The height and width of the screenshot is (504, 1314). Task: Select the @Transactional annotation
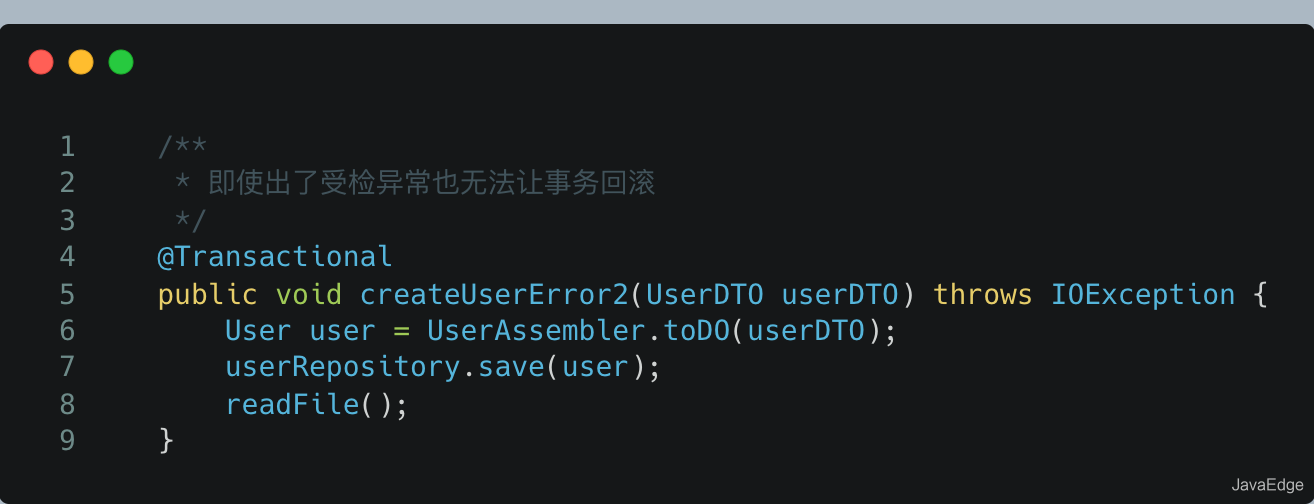pyautogui.click(x=275, y=257)
